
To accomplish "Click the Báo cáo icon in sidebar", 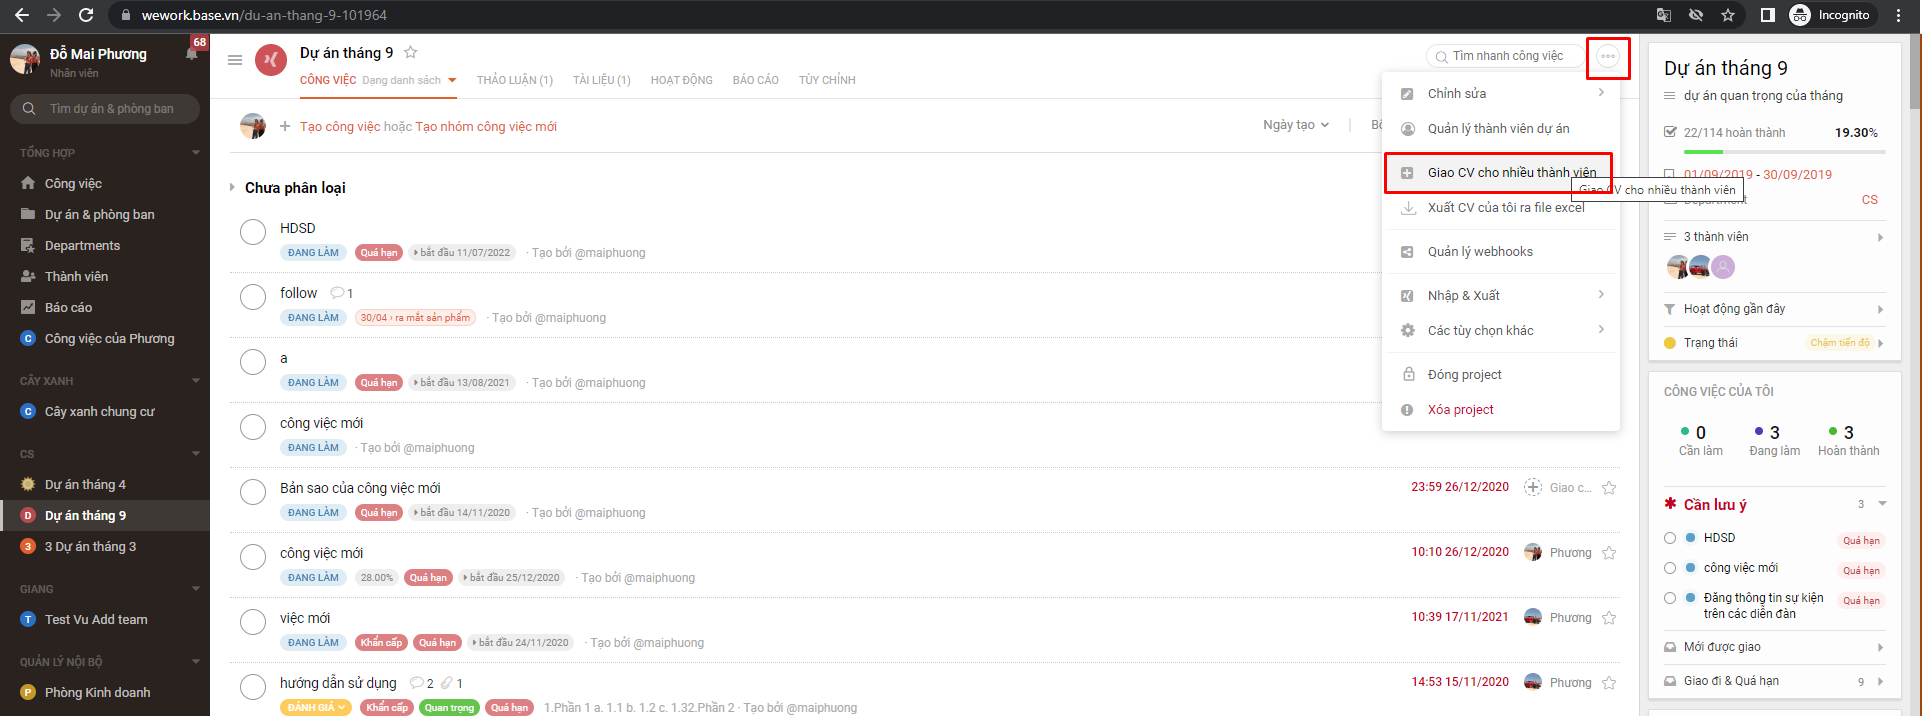I will pyautogui.click(x=28, y=307).
